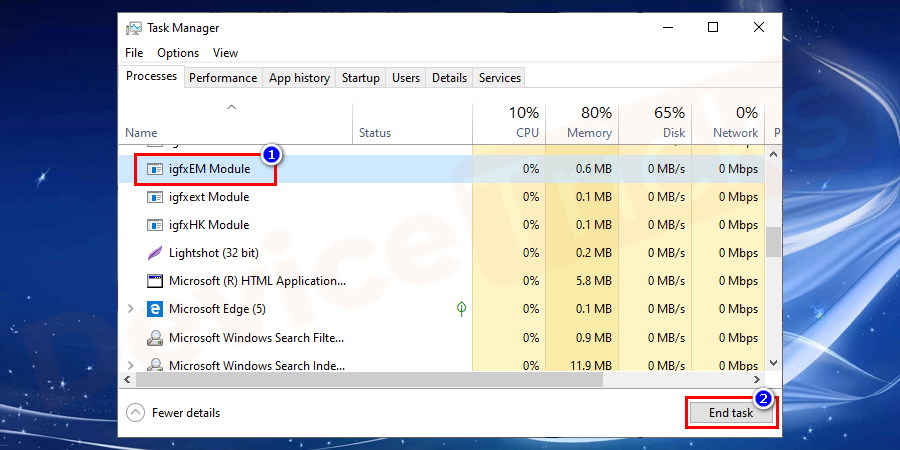Image resolution: width=900 pixels, height=450 pixels.
Task: Switch to the Startup tab
Action: 360,77
